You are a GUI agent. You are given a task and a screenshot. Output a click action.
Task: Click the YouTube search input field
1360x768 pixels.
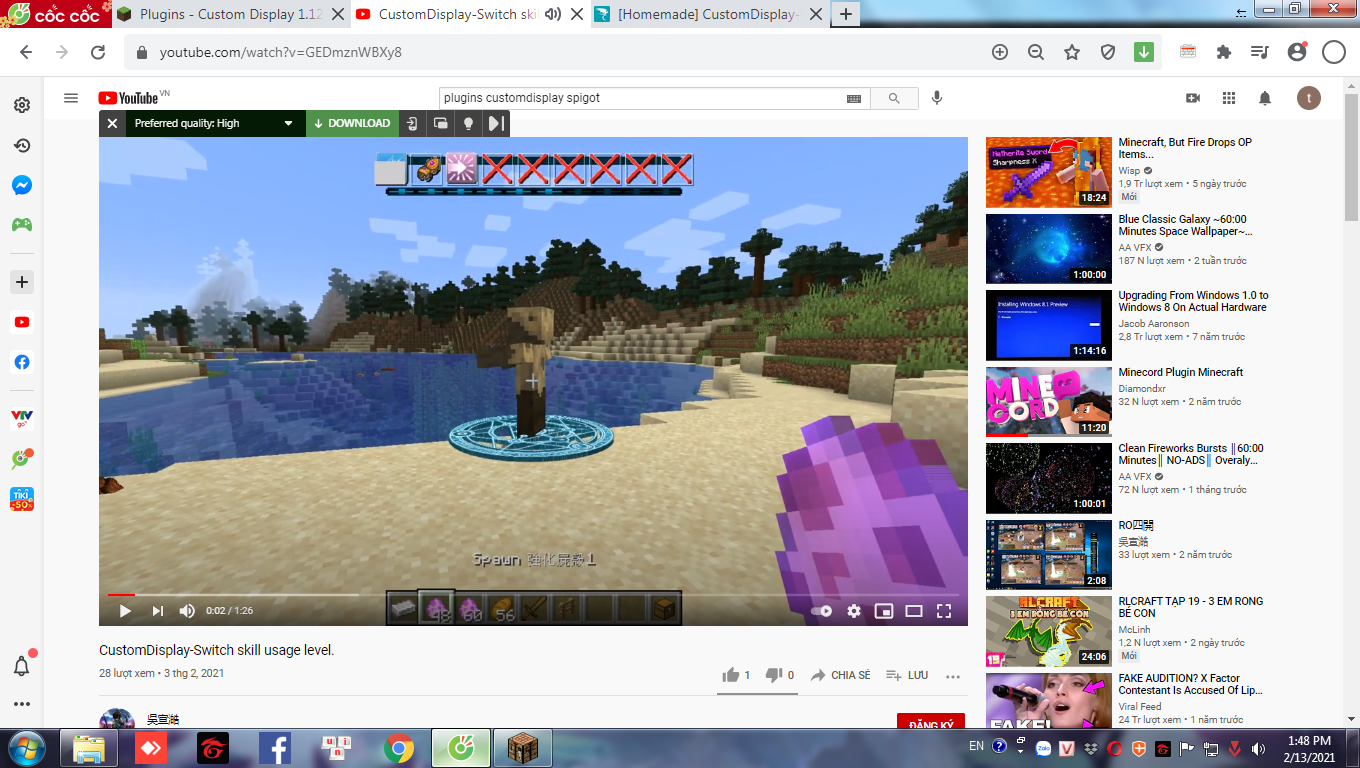(x=655, y=98)
